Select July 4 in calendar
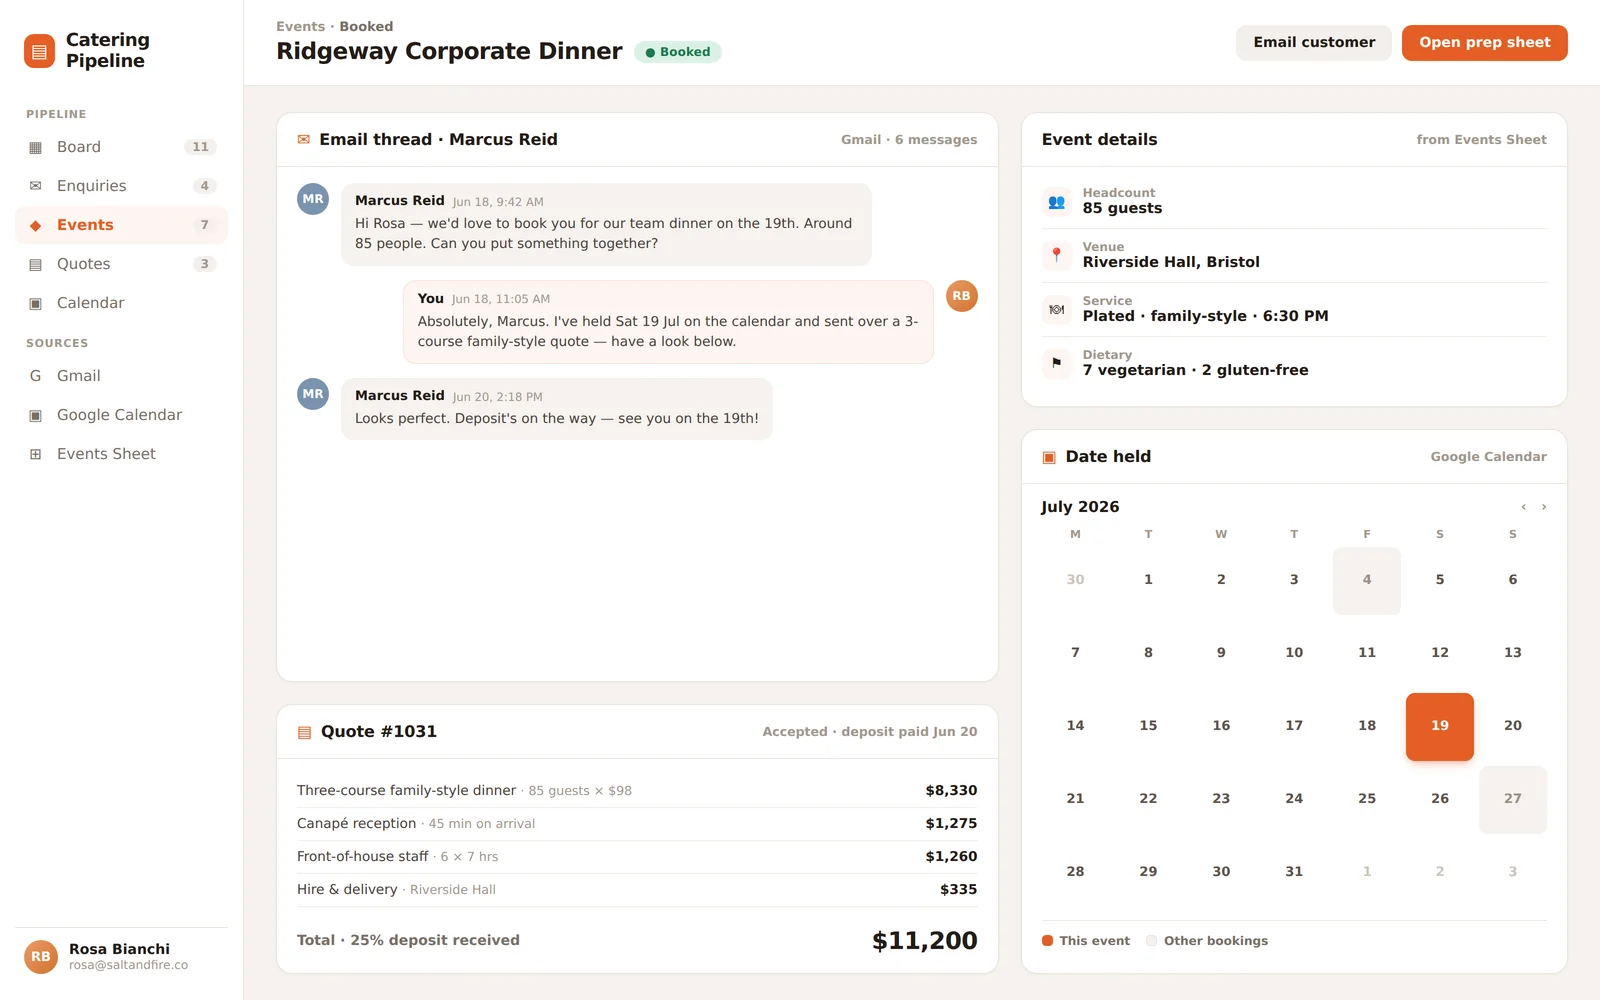This screenshot has width=1600, height=1000. (1367, 580)
